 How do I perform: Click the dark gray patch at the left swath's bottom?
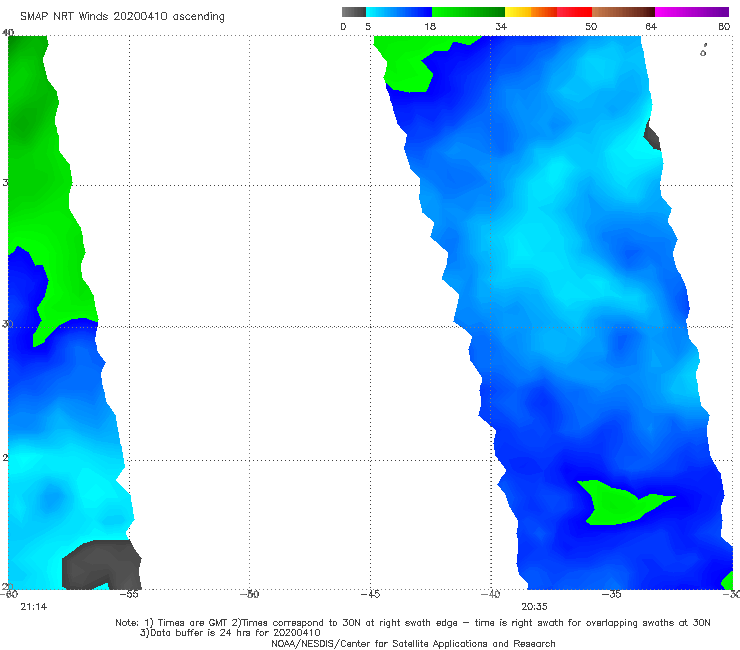point(101,565)
